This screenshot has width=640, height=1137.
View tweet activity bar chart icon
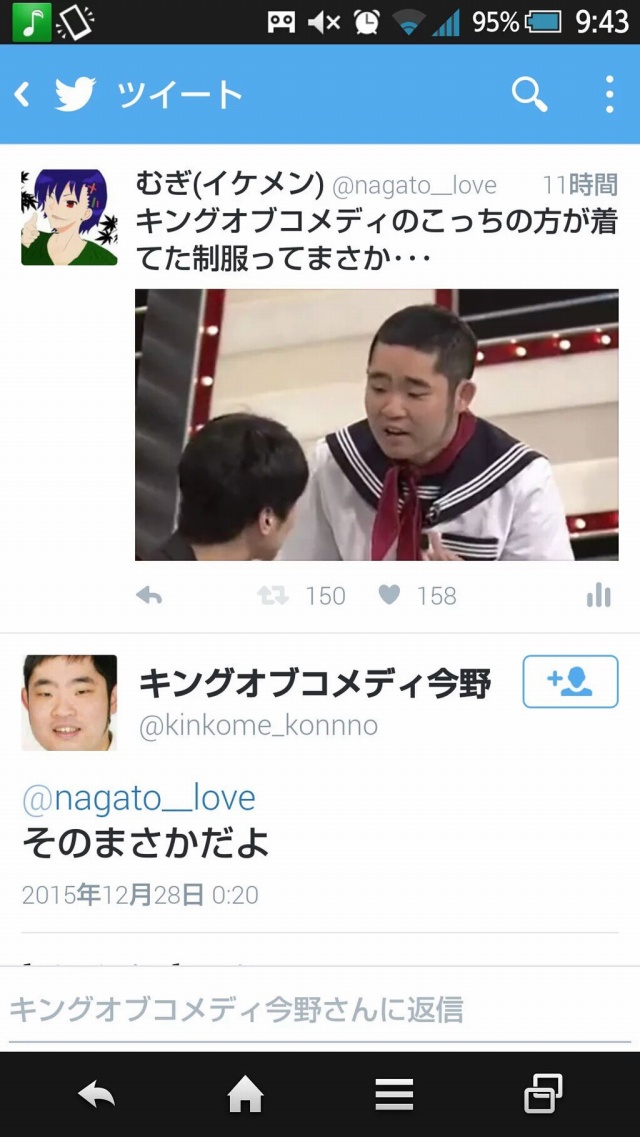599,595
